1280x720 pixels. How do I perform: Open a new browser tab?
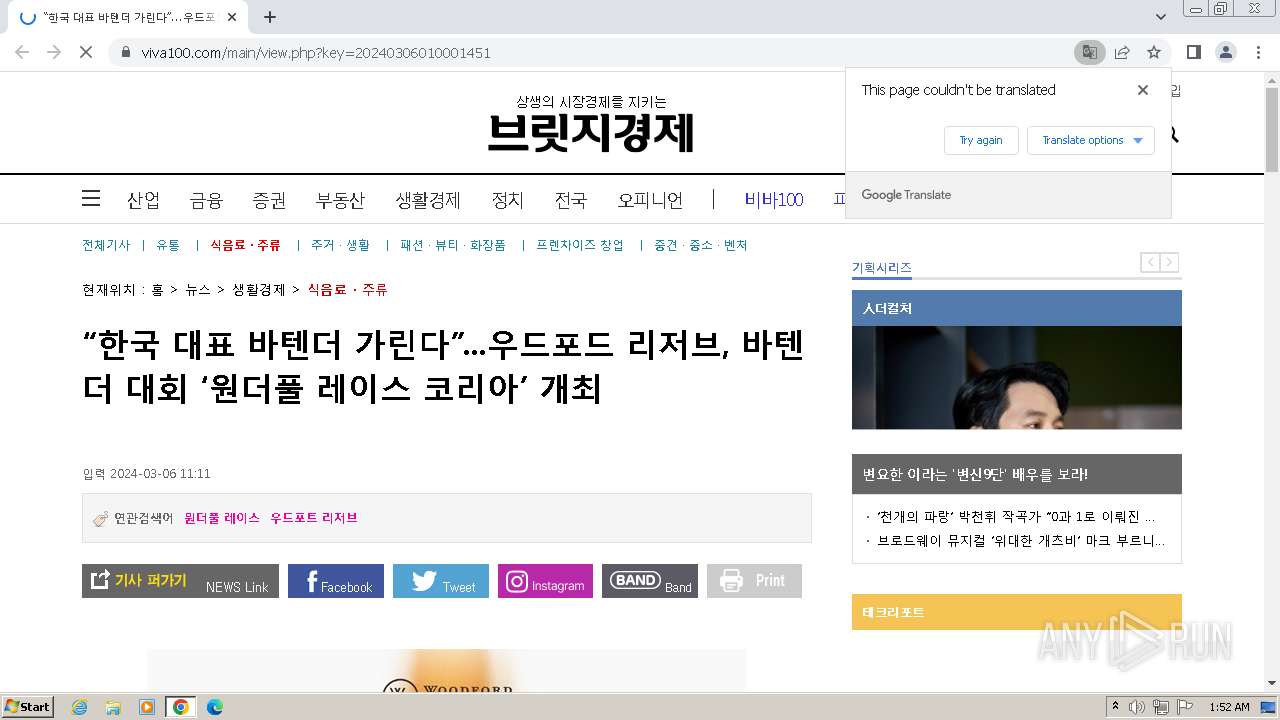point(270,17)
